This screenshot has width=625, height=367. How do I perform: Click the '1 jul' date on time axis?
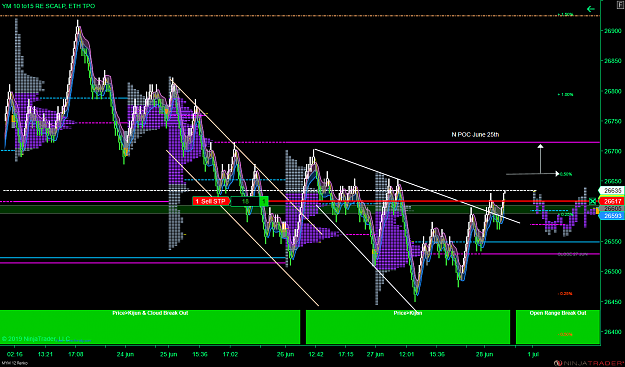click(533, 354)
